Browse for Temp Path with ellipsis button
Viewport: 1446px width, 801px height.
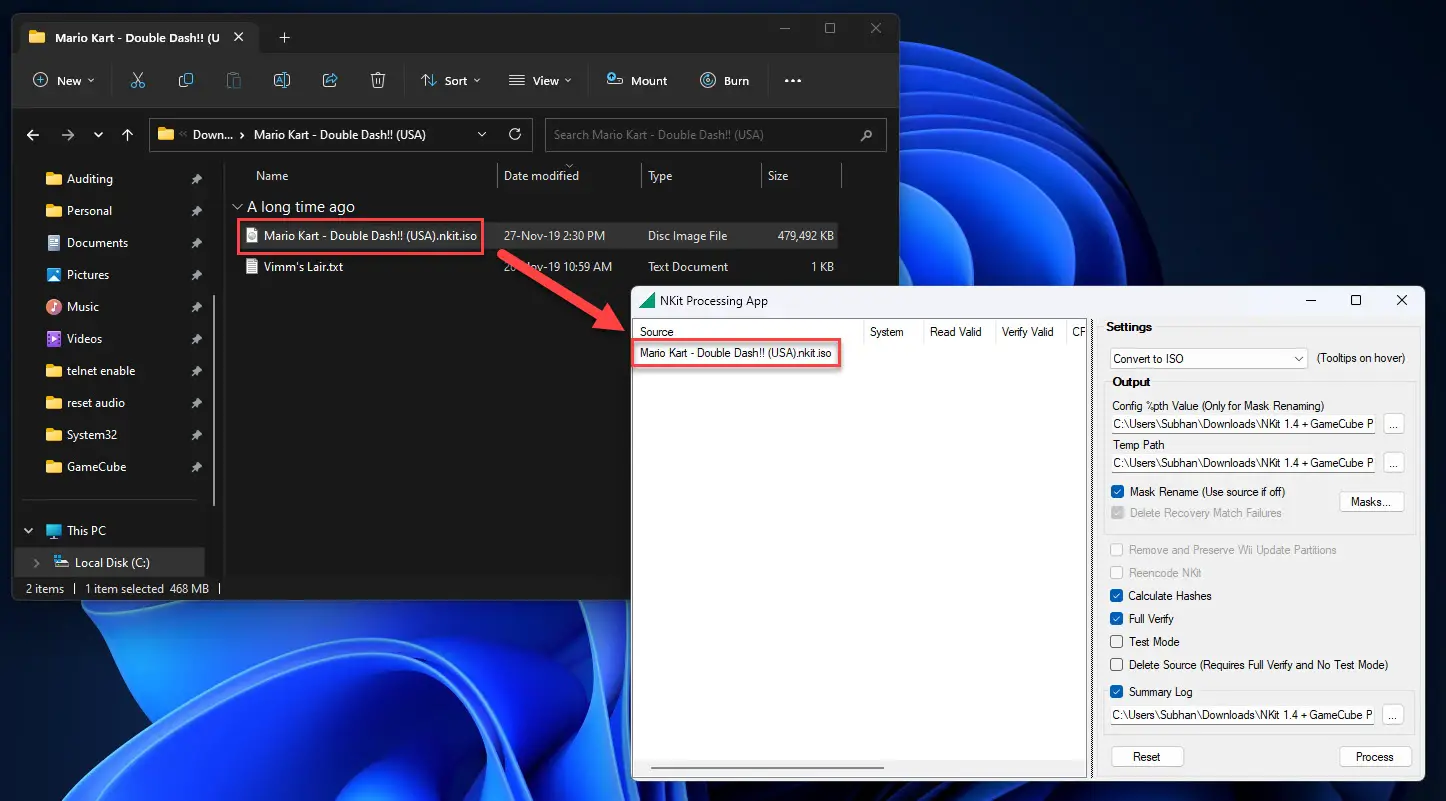coord(1394,463)
